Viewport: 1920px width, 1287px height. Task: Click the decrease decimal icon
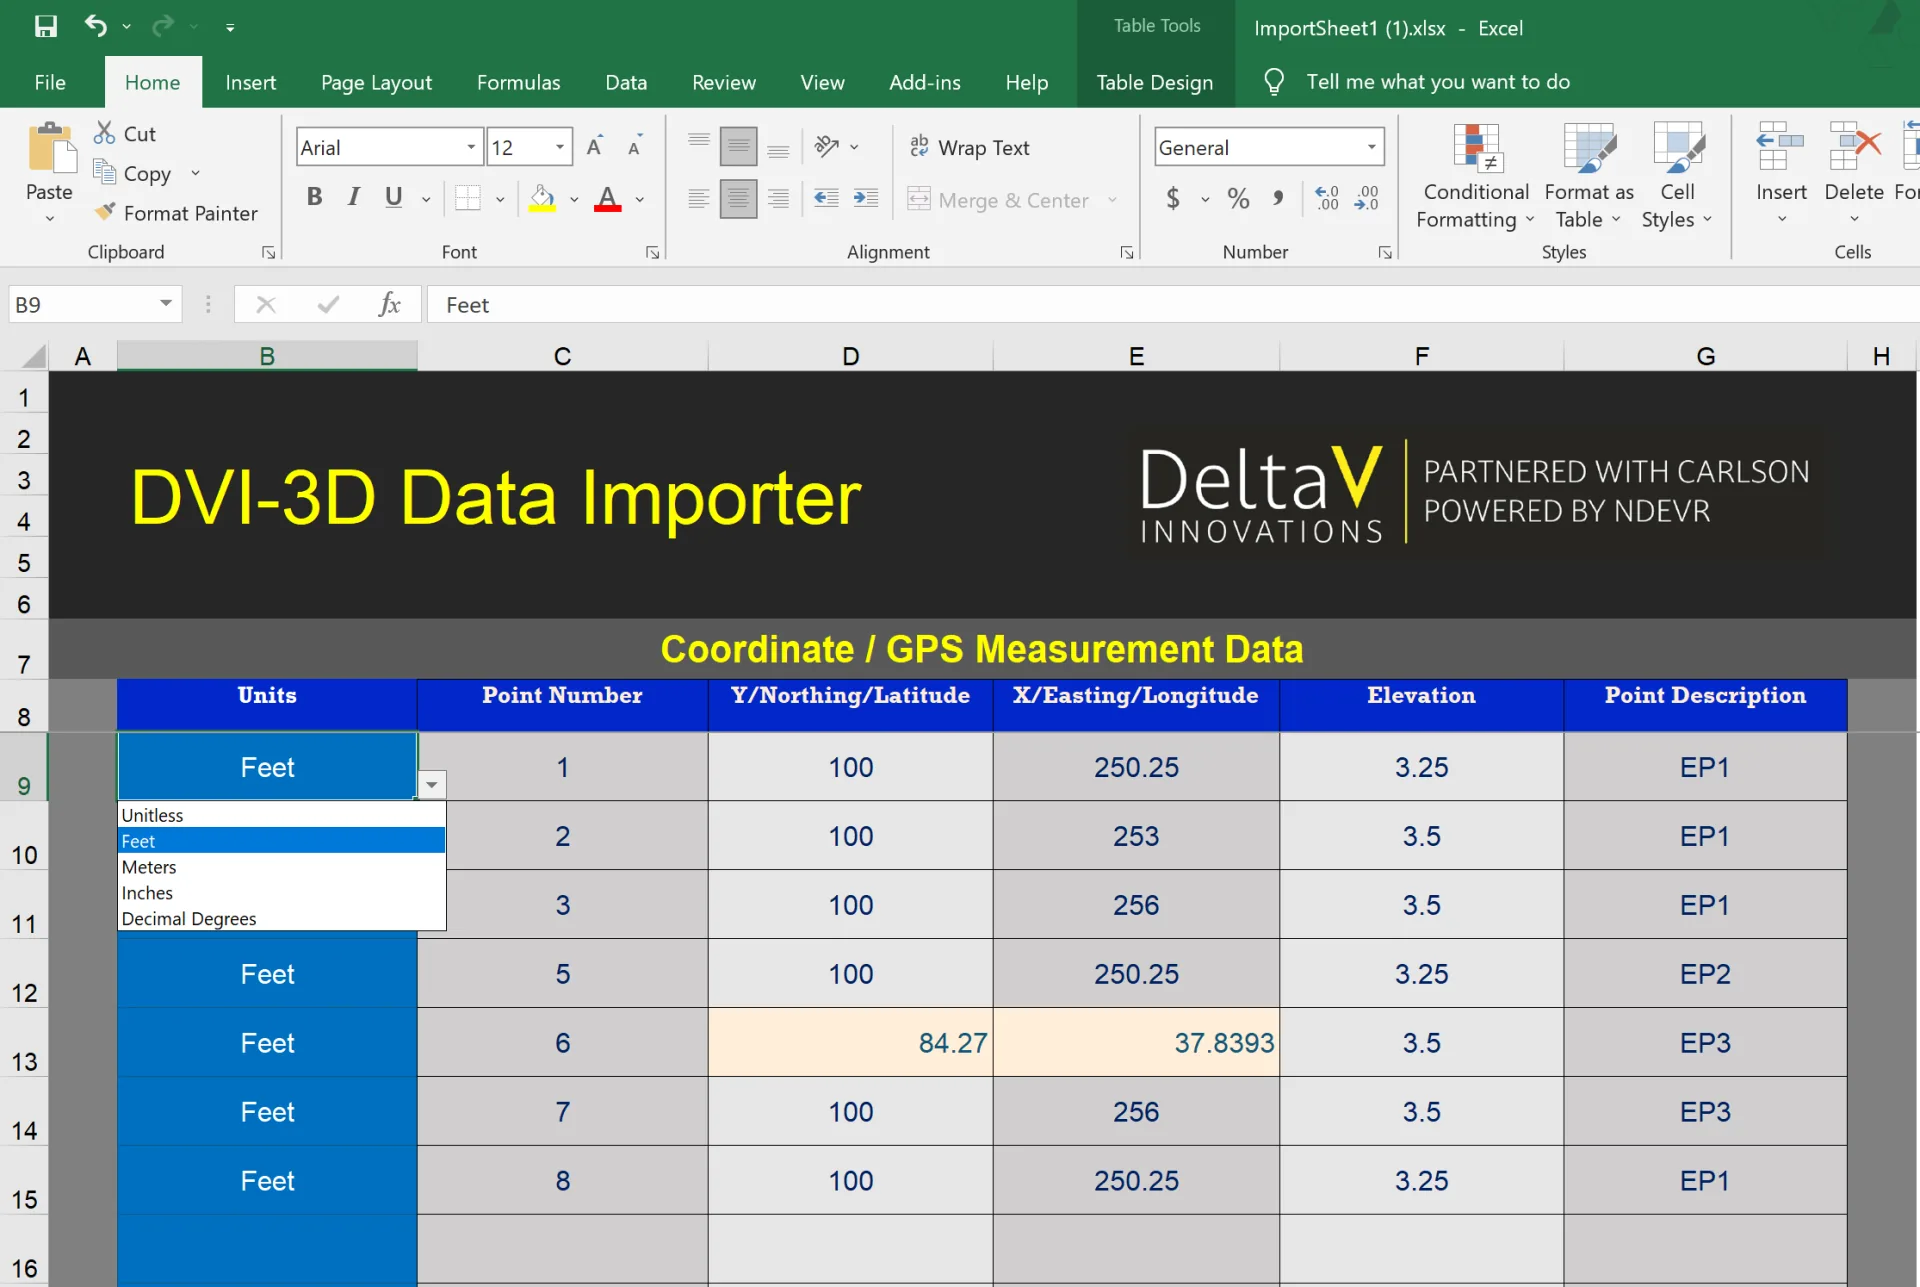click(x=1367, y=198)
